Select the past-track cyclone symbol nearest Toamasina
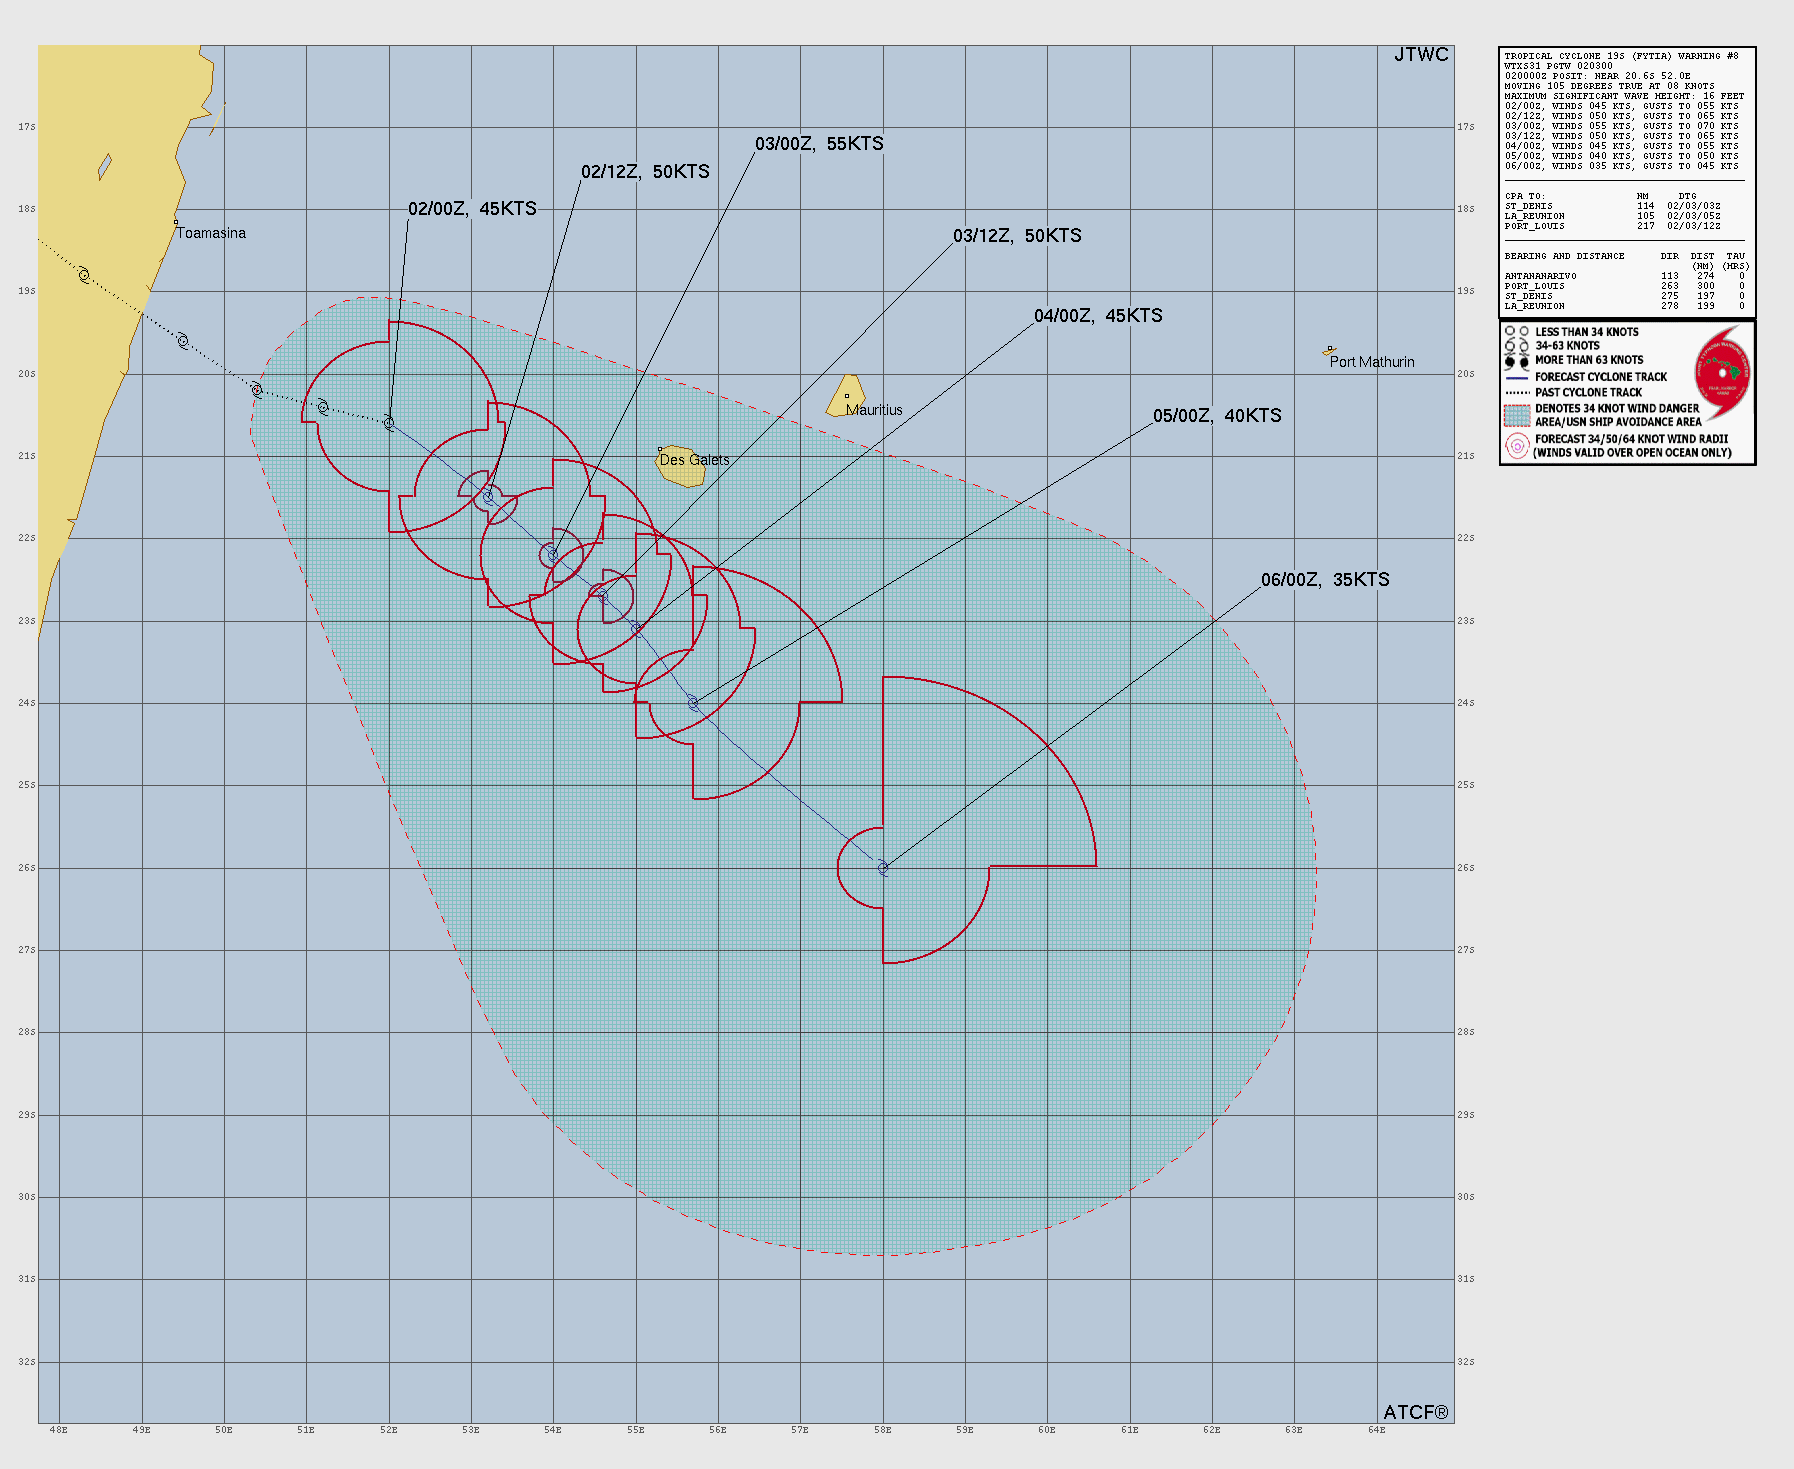The width and height of the screenshot is (1794, 1469). pos(84,275)
